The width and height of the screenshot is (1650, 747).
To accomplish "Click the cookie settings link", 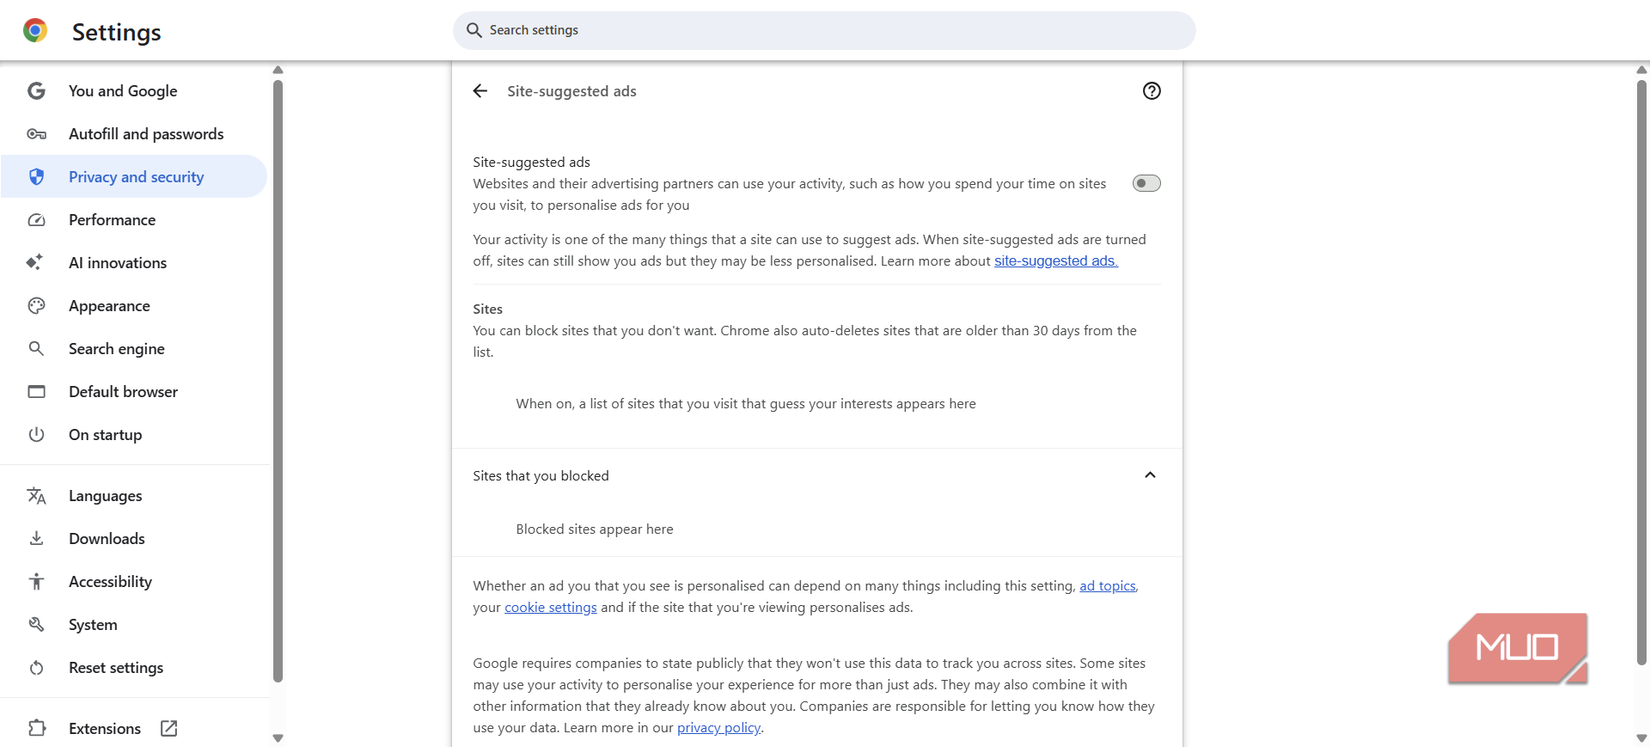I will [x=550, y=607].
